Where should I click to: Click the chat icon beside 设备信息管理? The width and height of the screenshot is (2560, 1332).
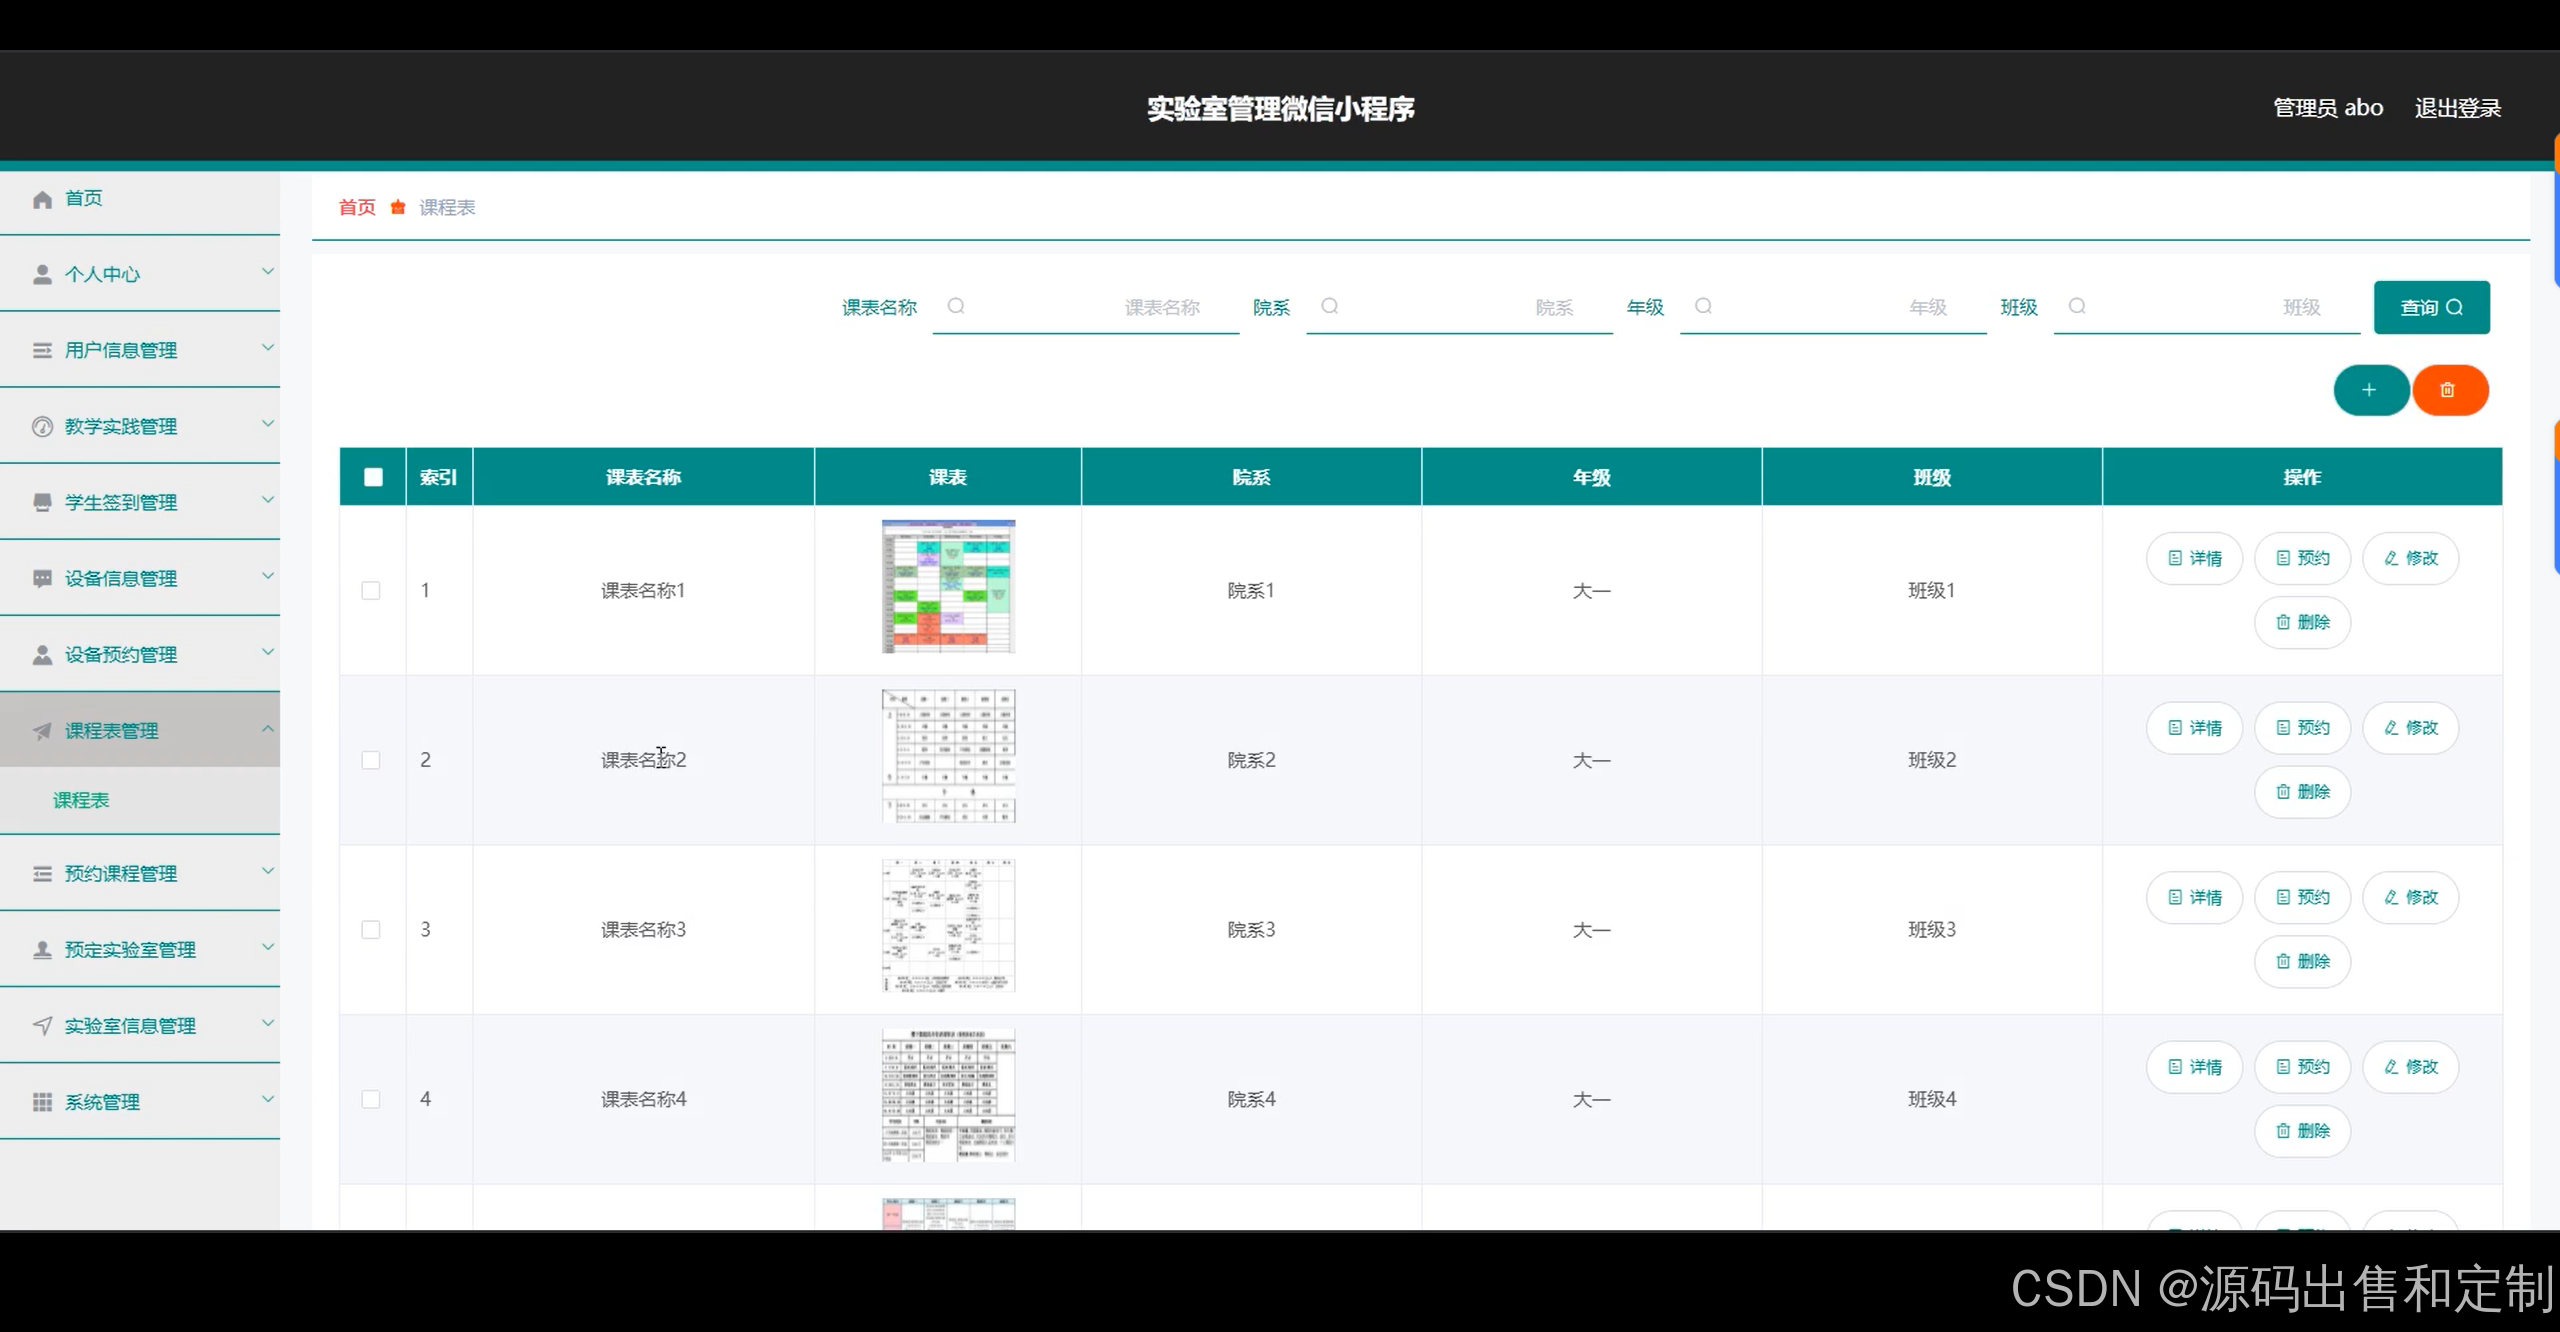point(42,578)
